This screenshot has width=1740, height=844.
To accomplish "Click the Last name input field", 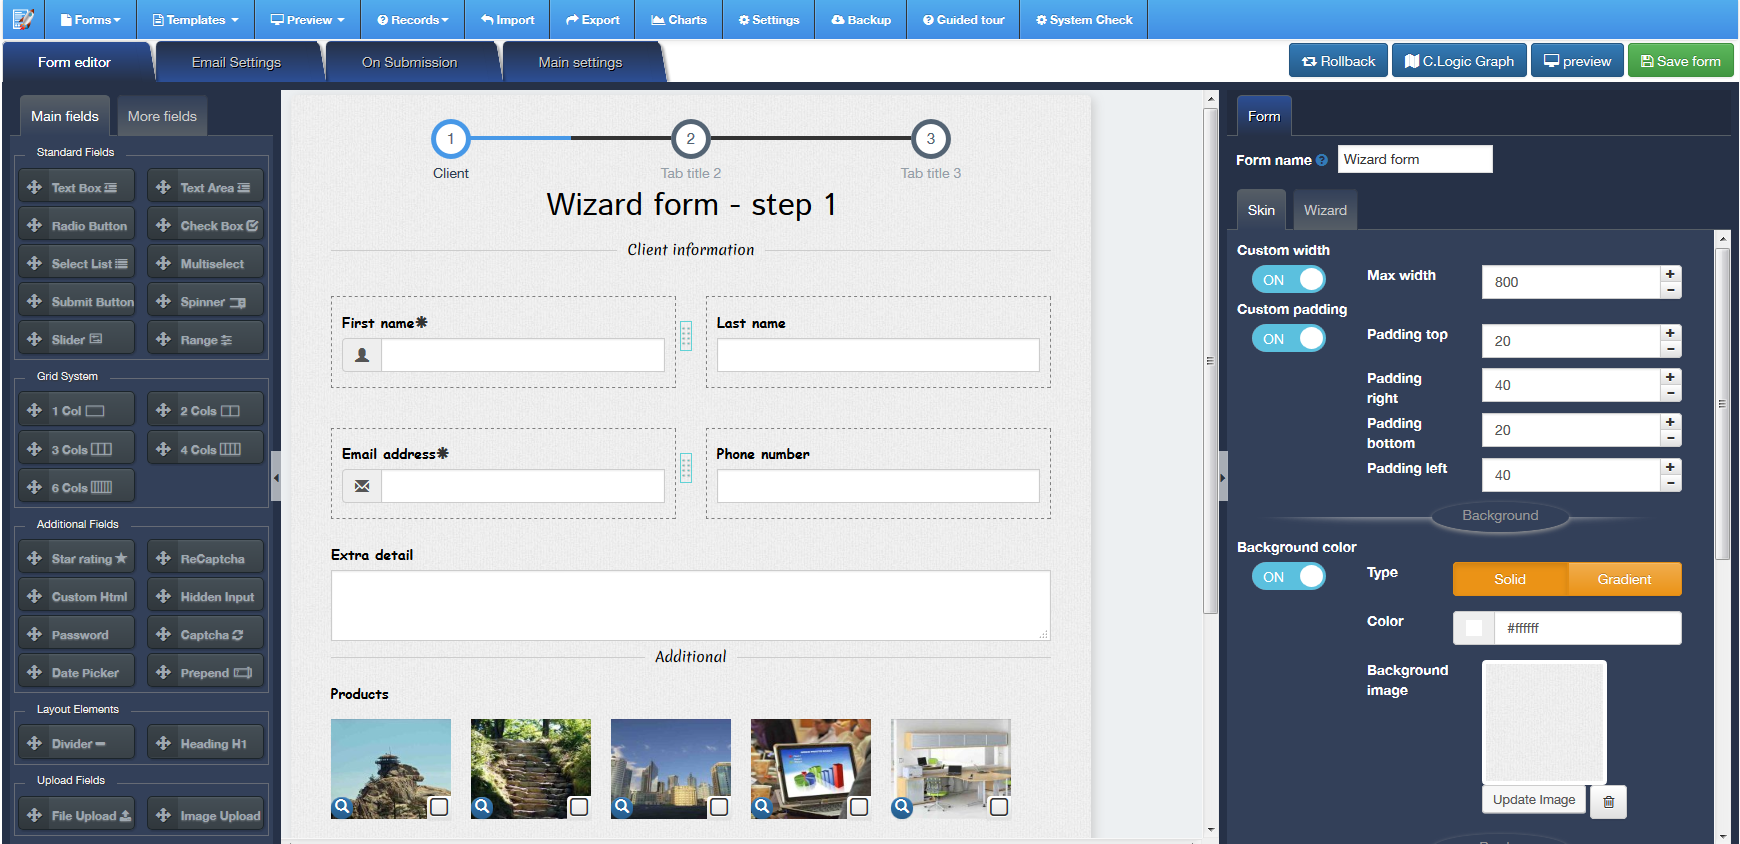I will click(878, 355).
